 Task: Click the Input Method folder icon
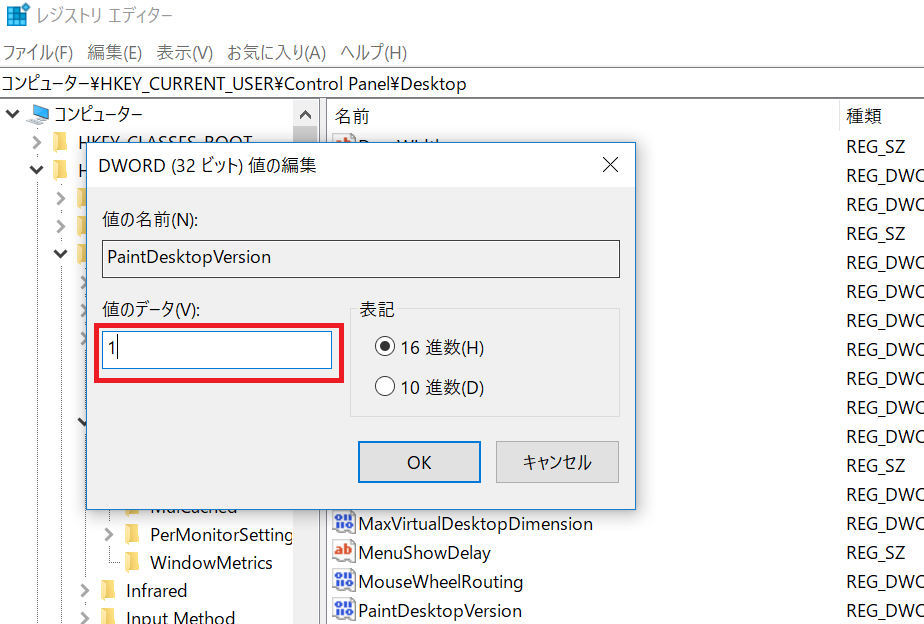[108, 616]
